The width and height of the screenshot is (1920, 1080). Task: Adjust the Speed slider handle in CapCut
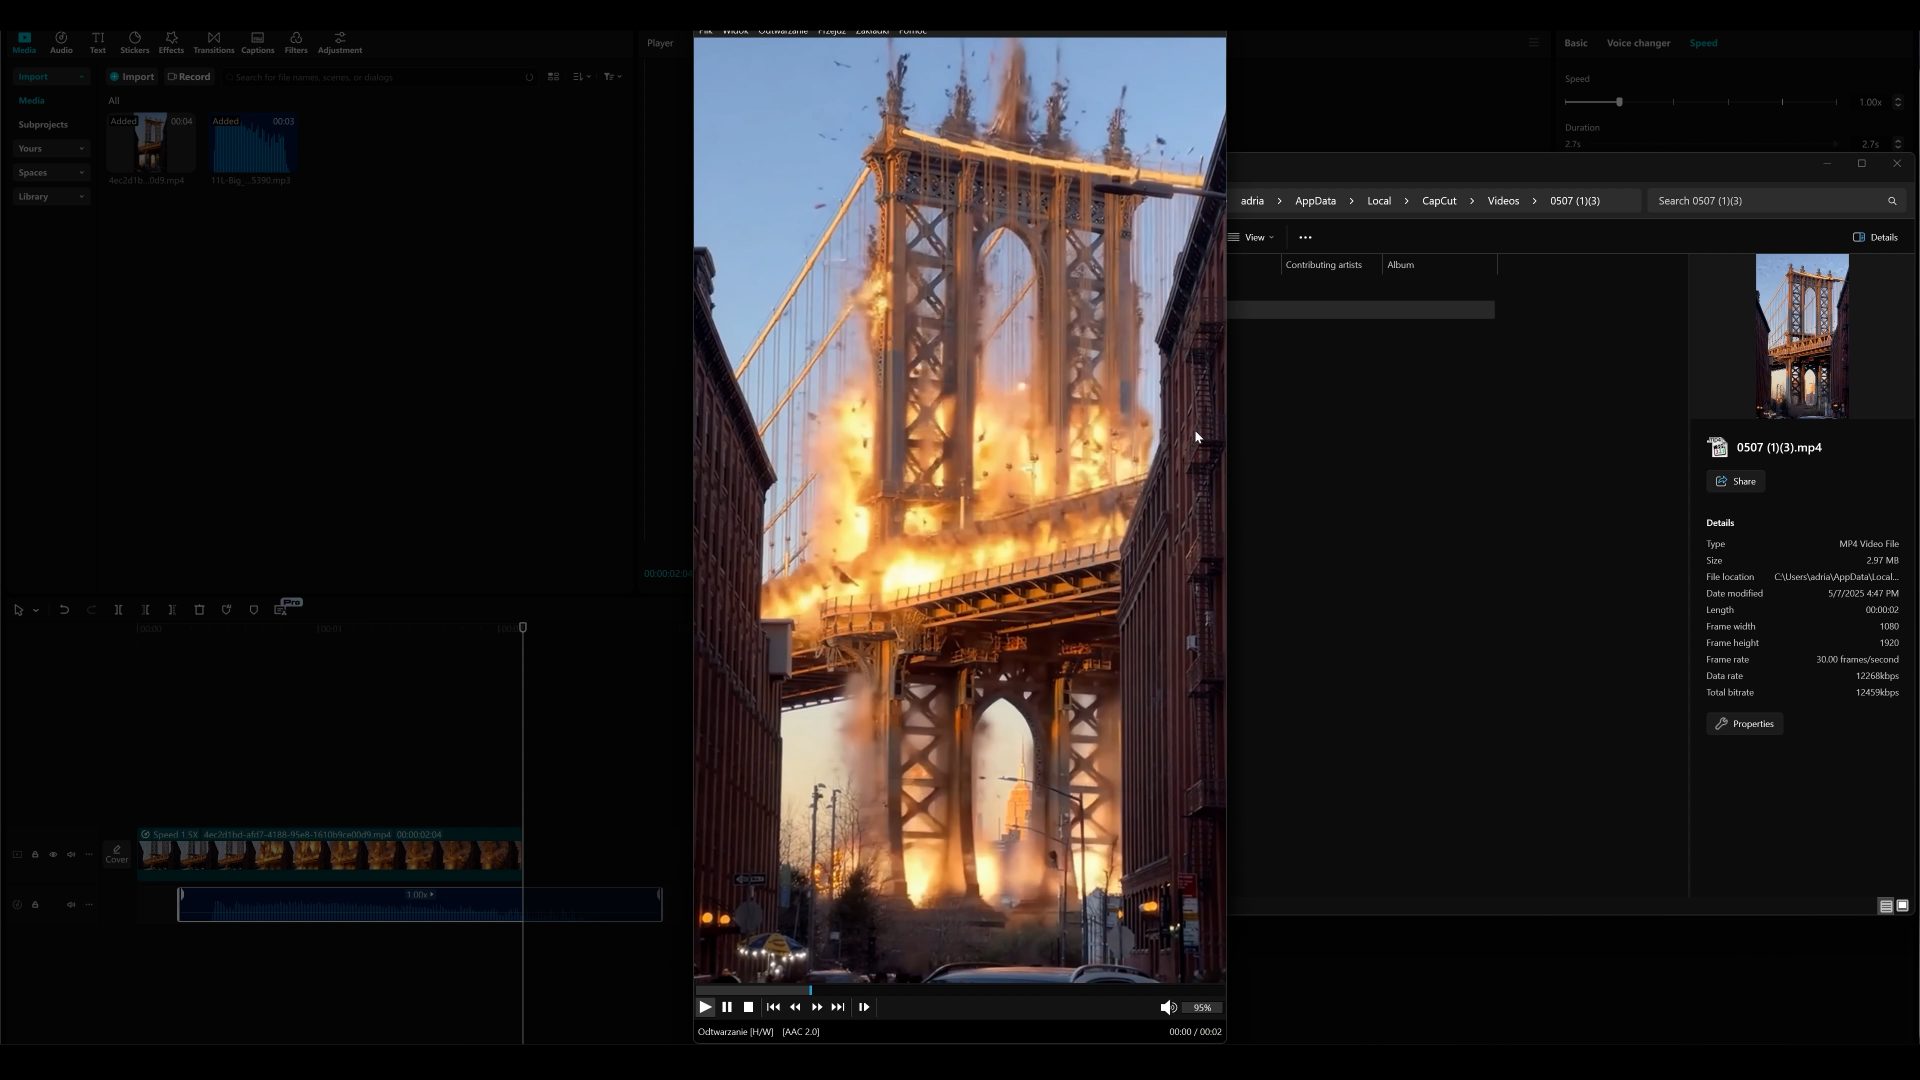[1619, 102]
